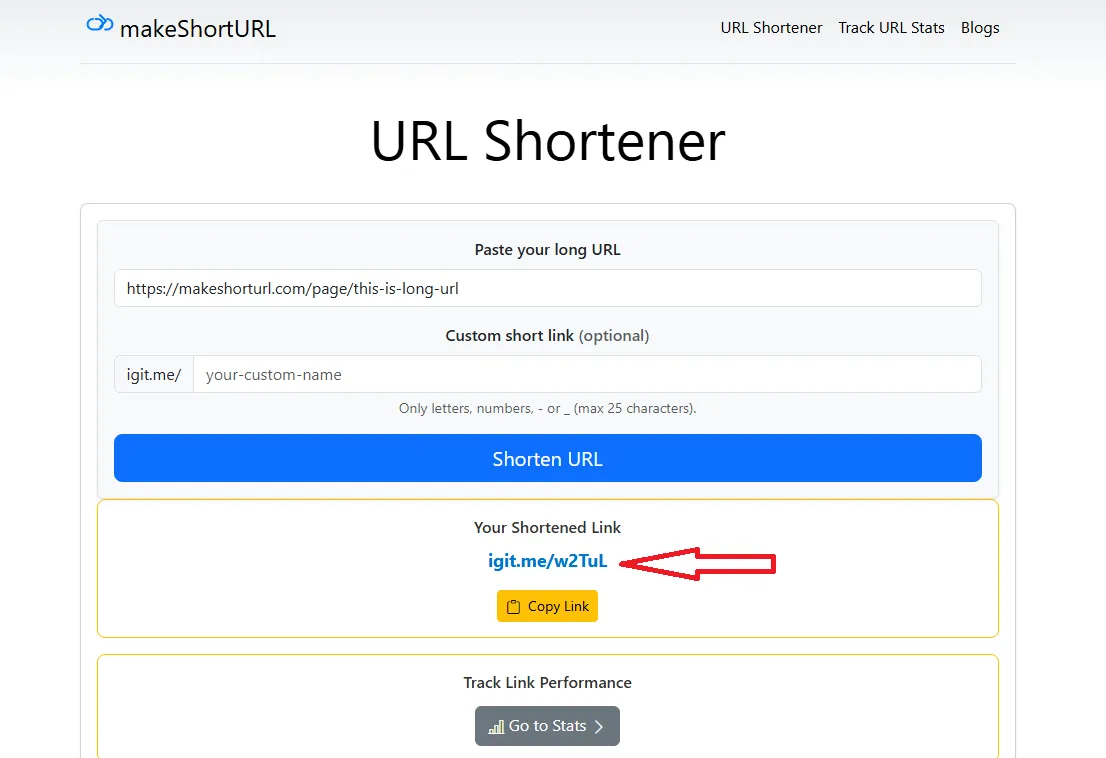
Task: Open the shortened link igit.me/w2TuL
Action: coord(547,561)
